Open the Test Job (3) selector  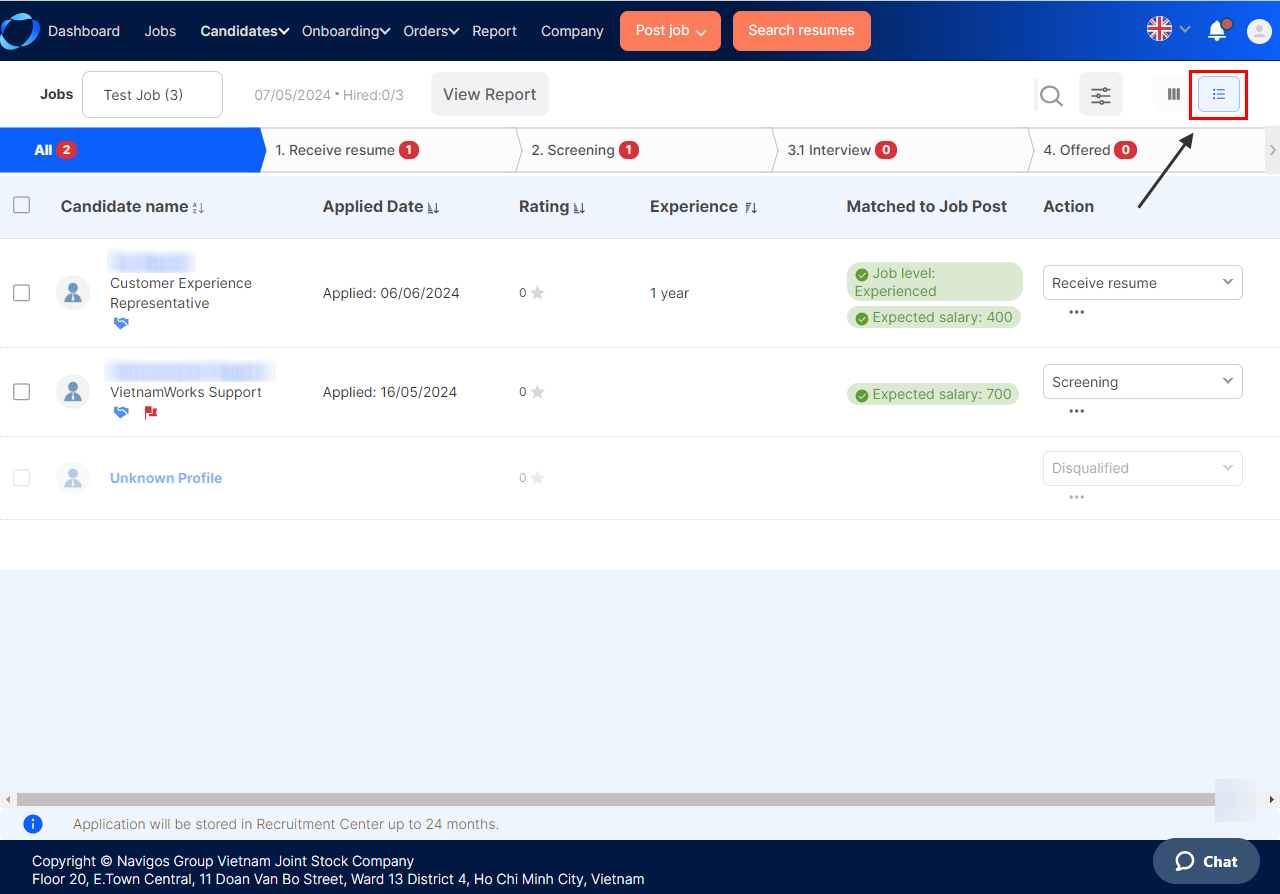tap(152, 95)
